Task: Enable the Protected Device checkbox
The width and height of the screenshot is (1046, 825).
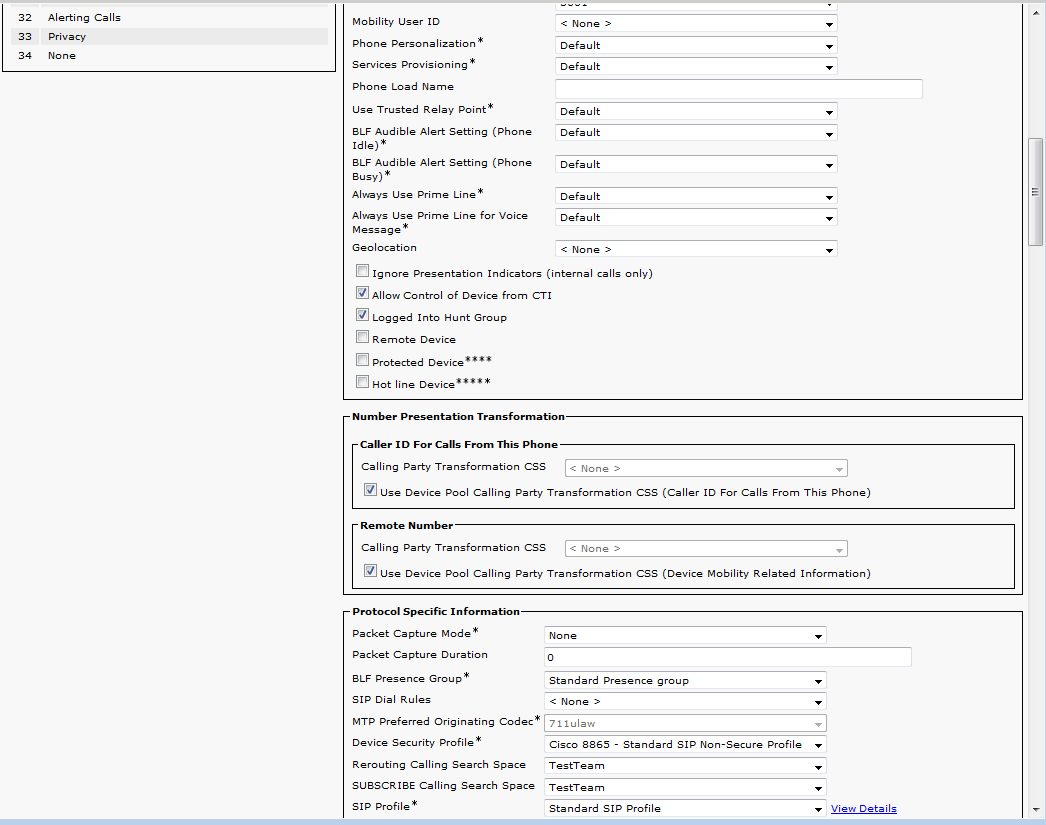Action: pos(362,360)
